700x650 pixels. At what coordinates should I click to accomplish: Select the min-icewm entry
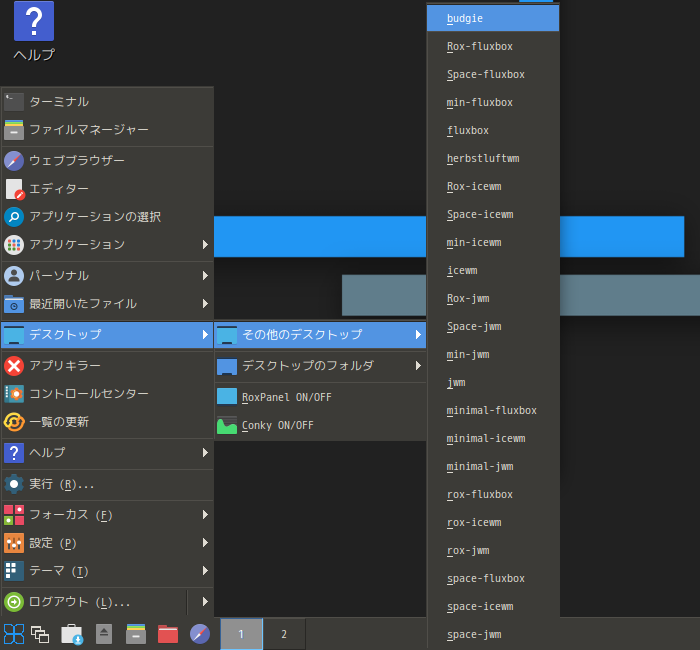click(493, 243)
